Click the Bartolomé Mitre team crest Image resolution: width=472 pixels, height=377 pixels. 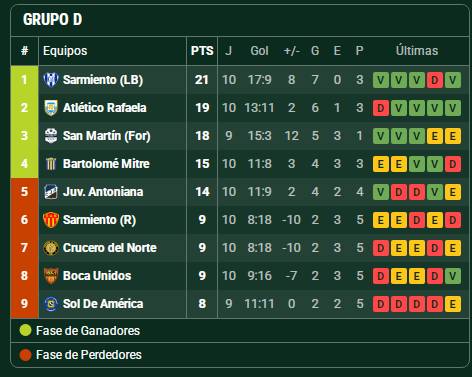(51, 164)
